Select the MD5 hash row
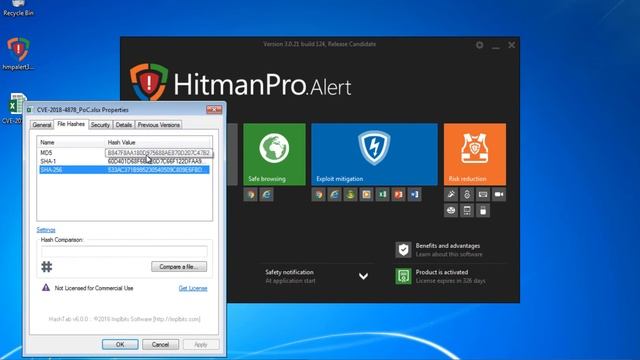 click(124, 153)
